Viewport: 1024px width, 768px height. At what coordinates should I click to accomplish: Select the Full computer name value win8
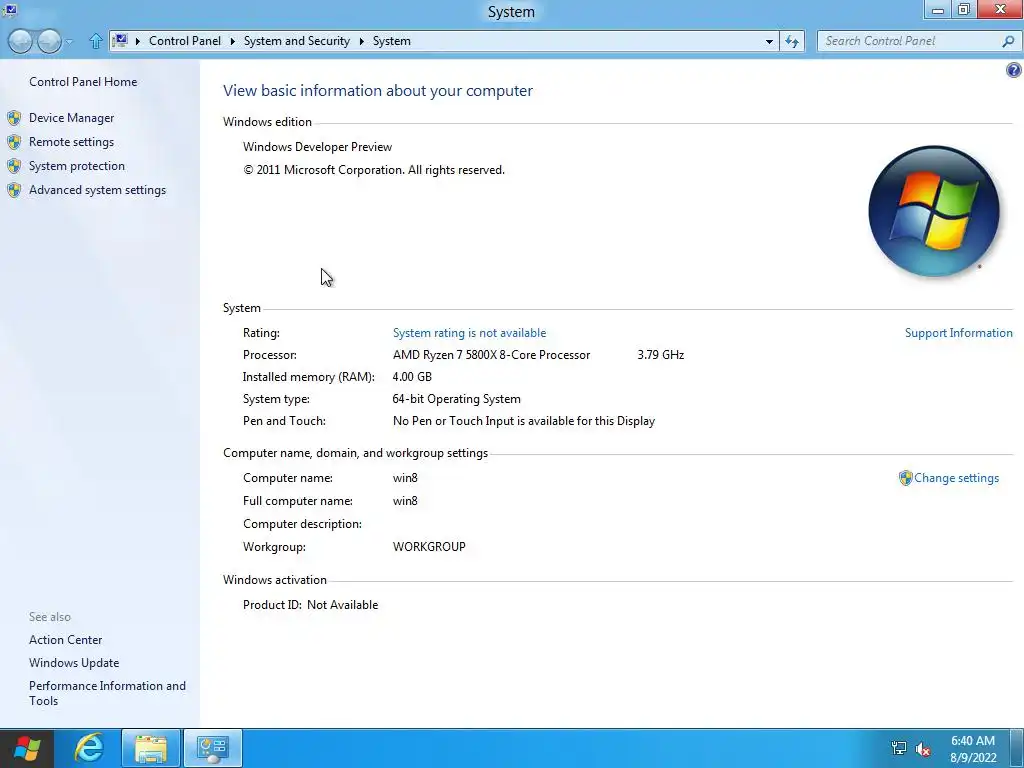pos(405,501)
